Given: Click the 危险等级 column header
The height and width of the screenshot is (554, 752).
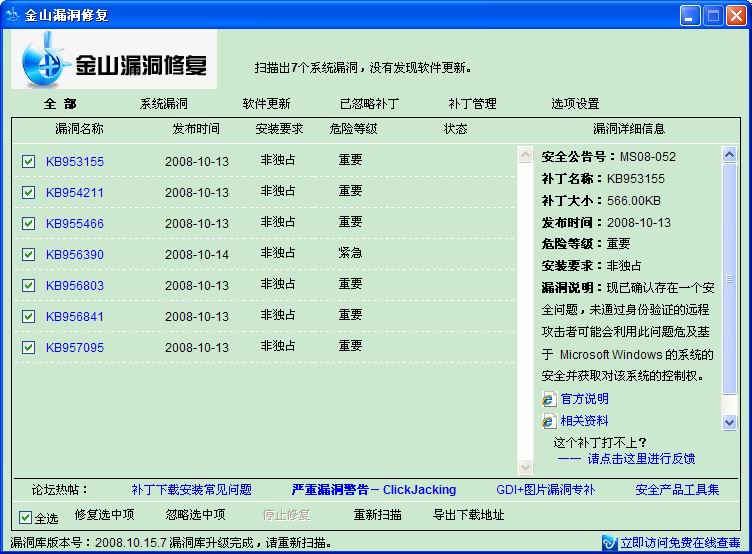Looking at the screenshot, I should [353, 129].
